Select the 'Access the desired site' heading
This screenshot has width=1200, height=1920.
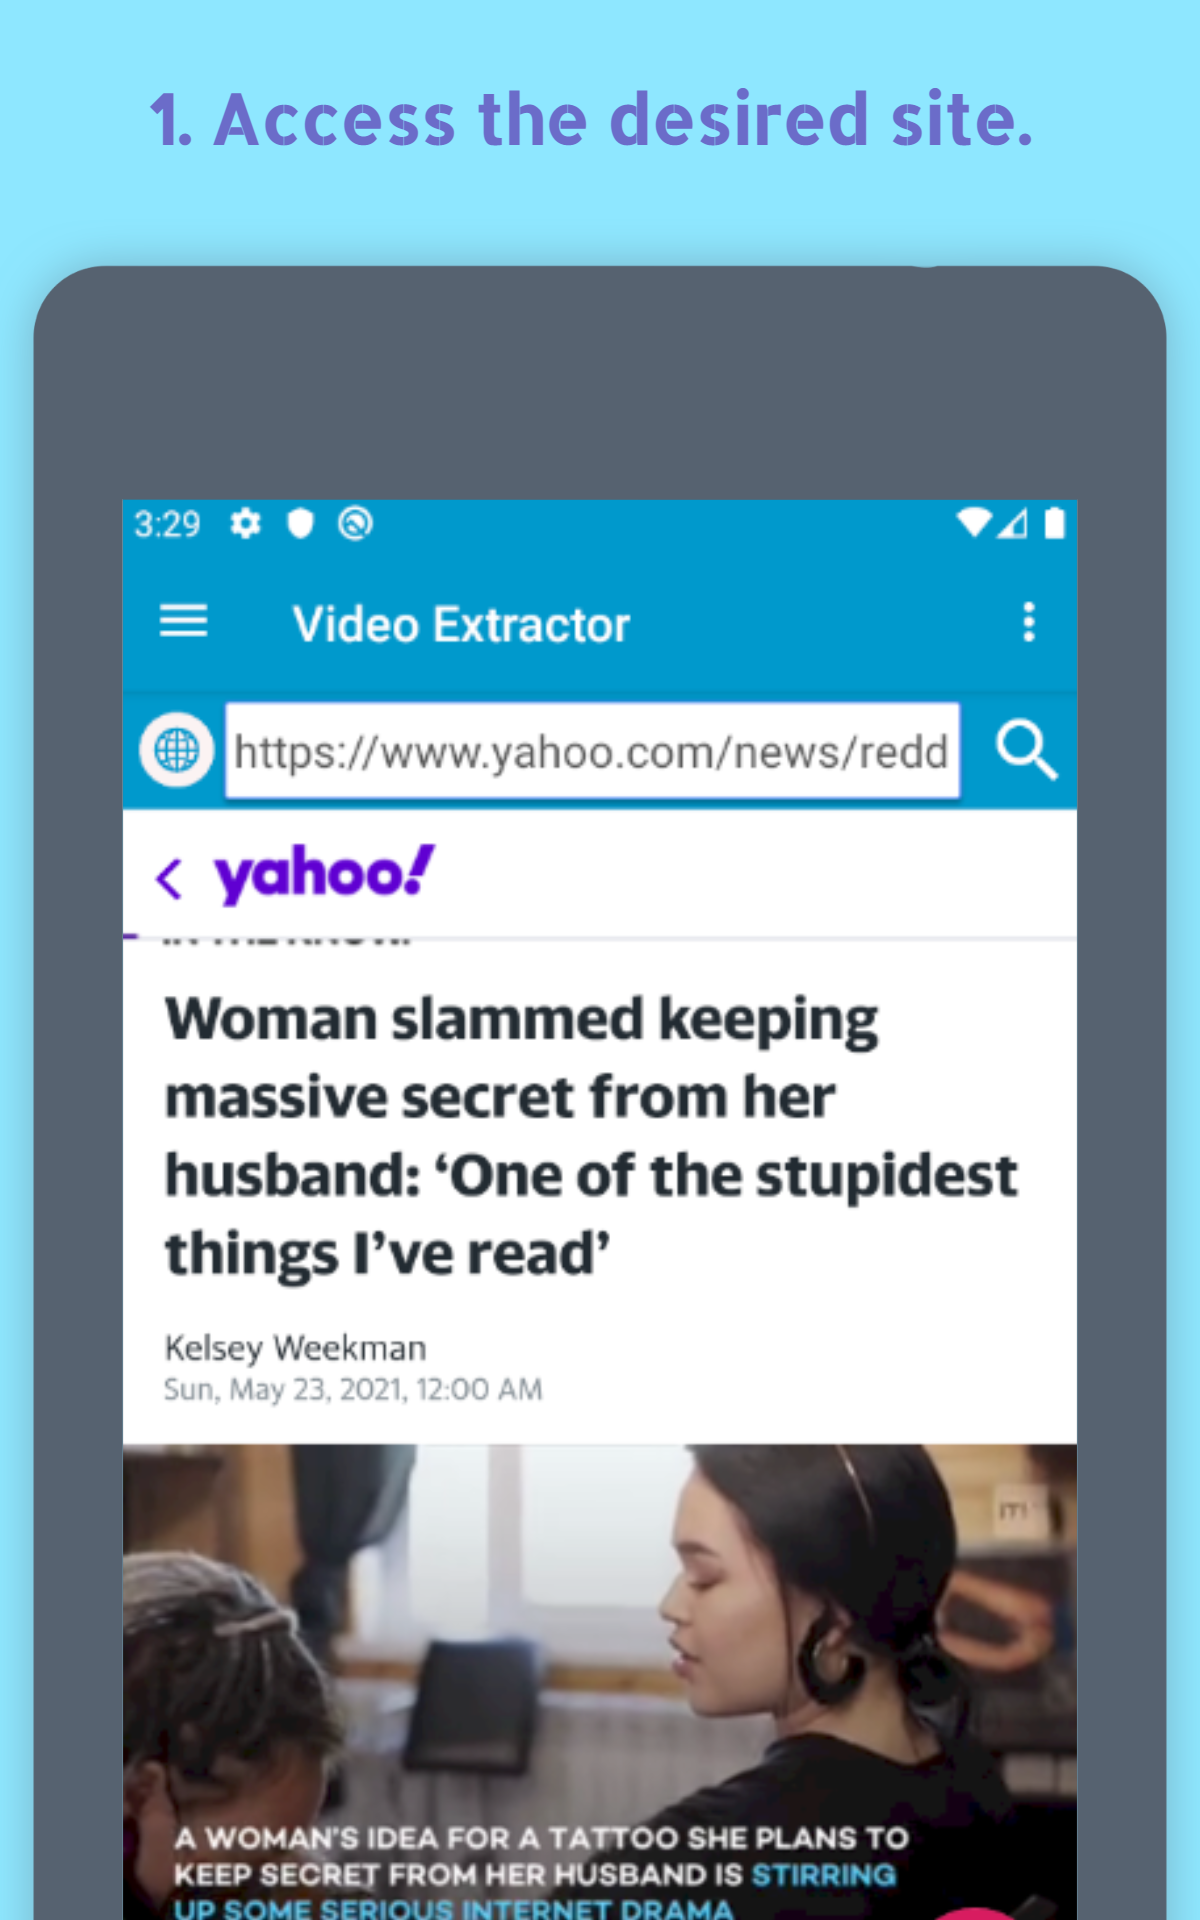(x=591, y=119)
